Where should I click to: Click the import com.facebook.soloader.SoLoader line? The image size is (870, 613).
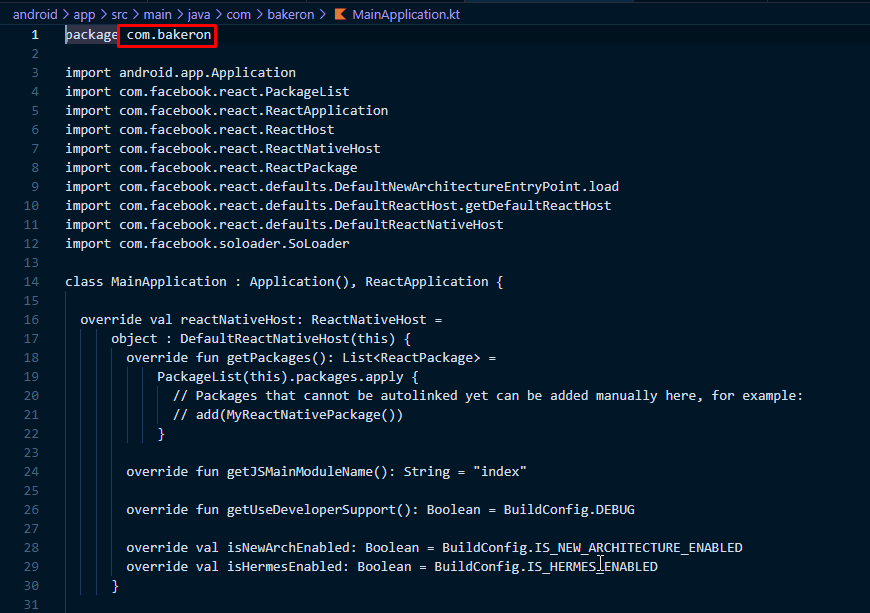click(207, 244)
